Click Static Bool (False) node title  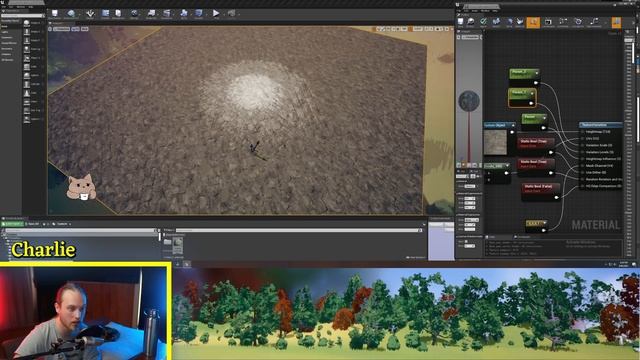pyautogui.click(x=538, y=186)
